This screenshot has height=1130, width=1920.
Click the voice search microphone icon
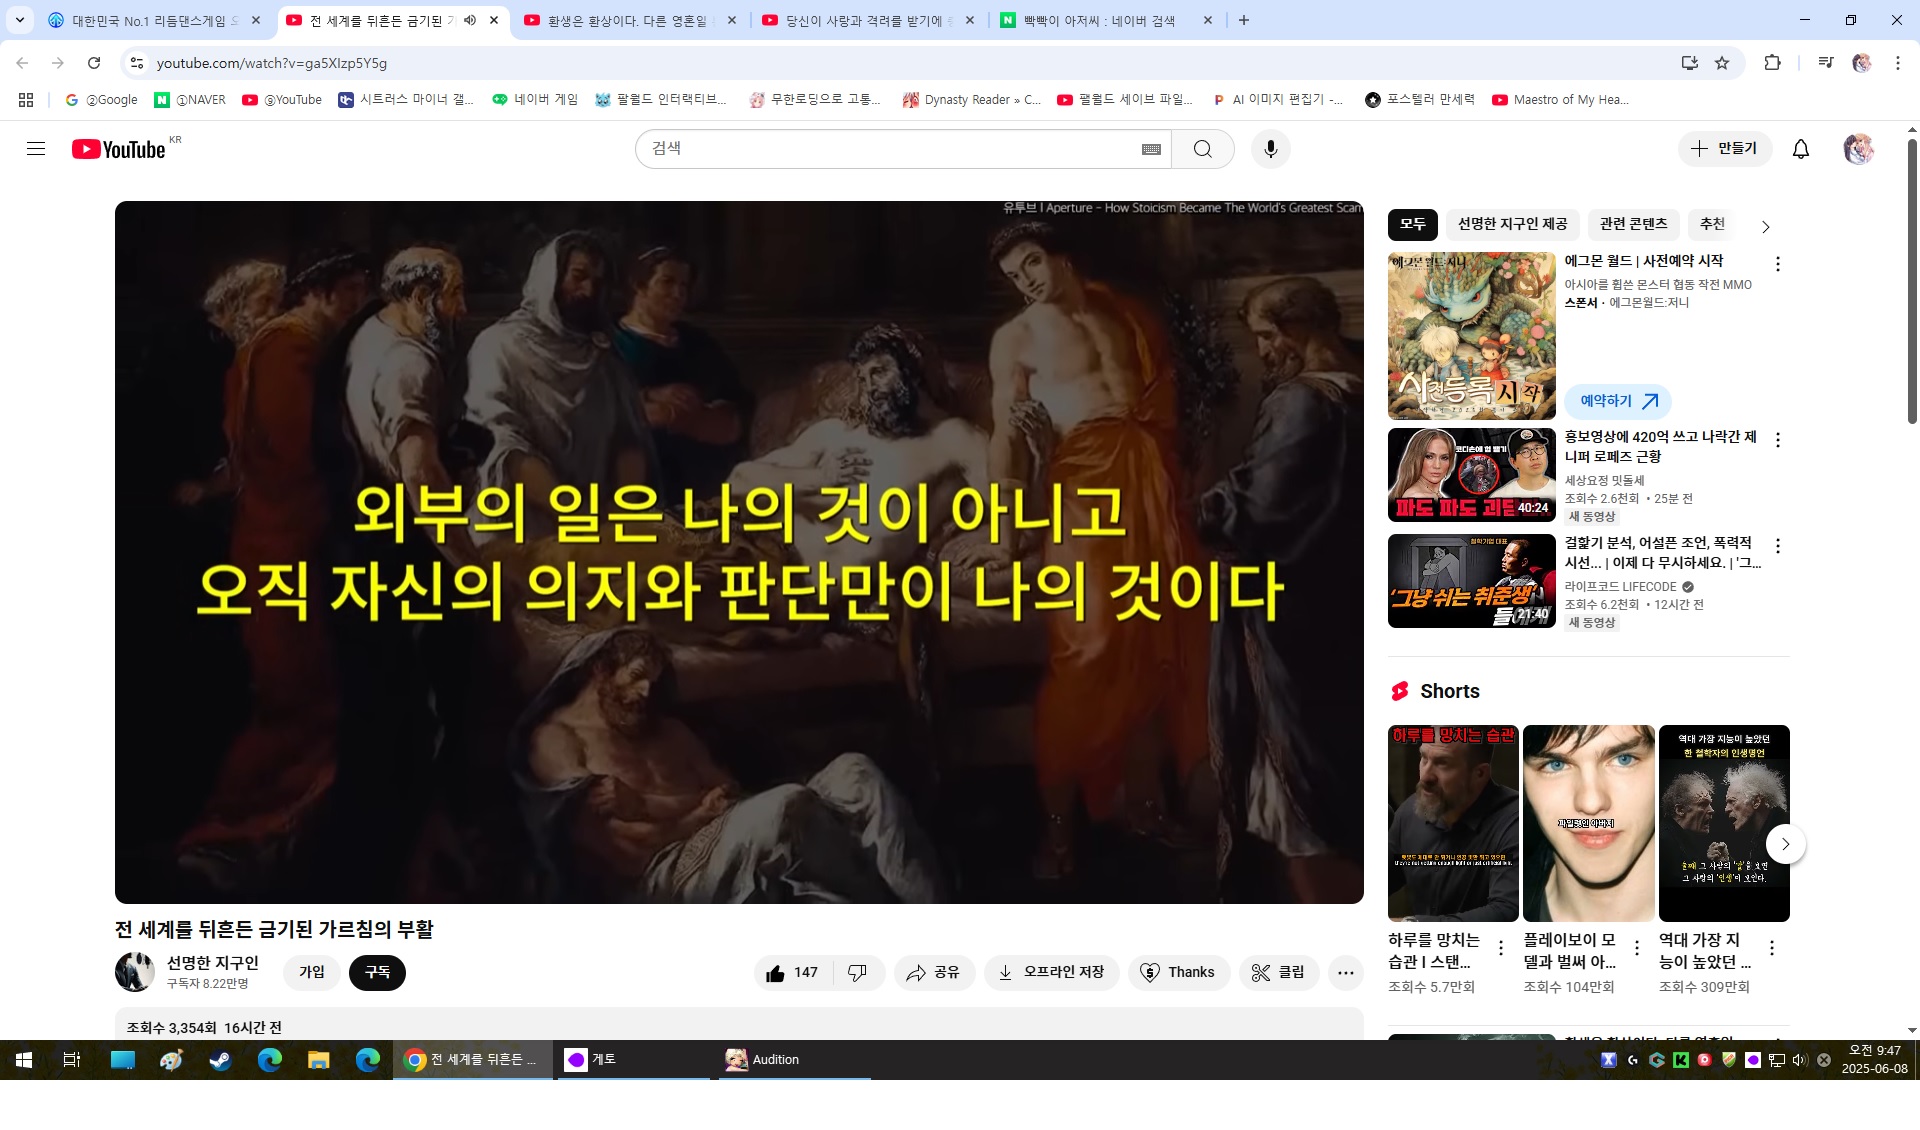(1270, 149)
